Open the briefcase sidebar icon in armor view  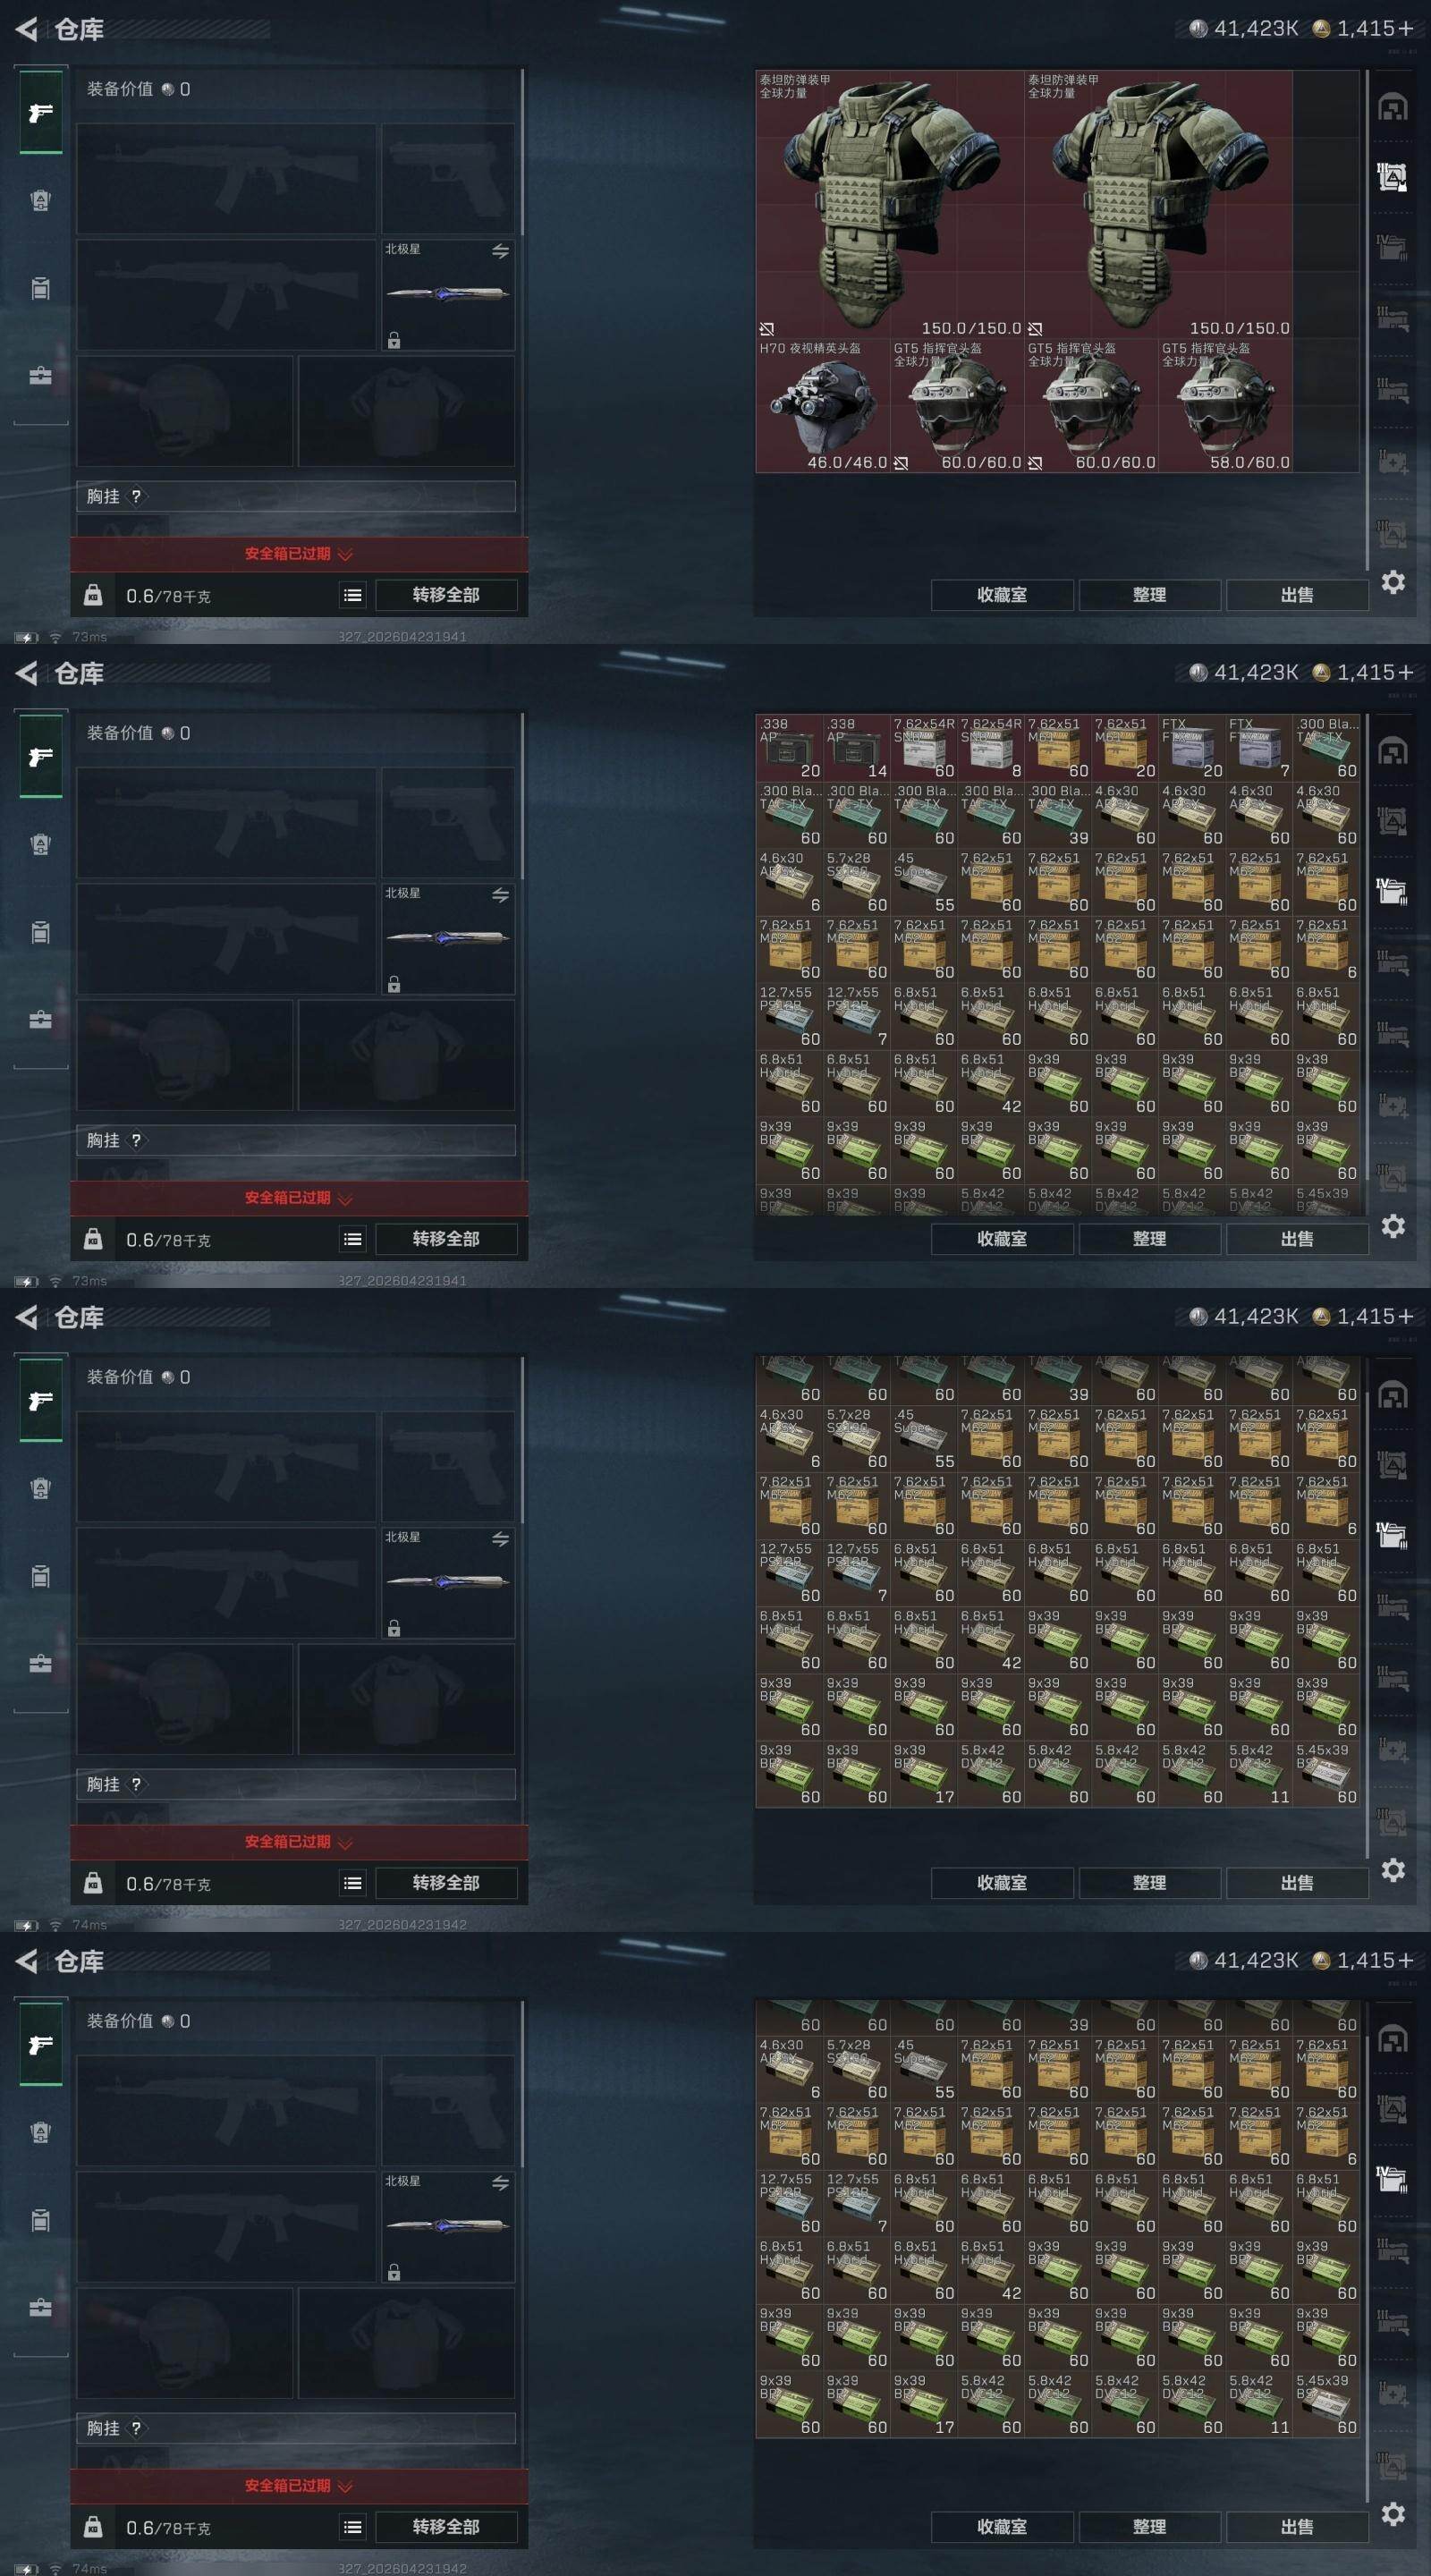[x=40, y=376]
